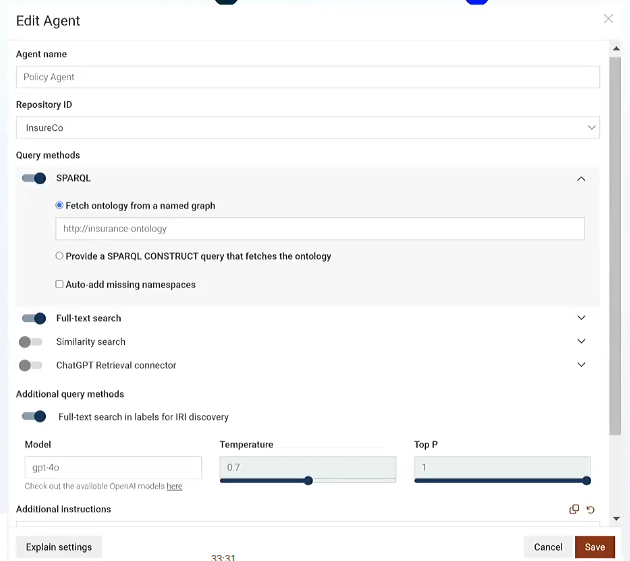Expand the ChatGPT Retrieval connector section
Image resolution: width=630 pixels, height=561 pixels.
point(581,364)
